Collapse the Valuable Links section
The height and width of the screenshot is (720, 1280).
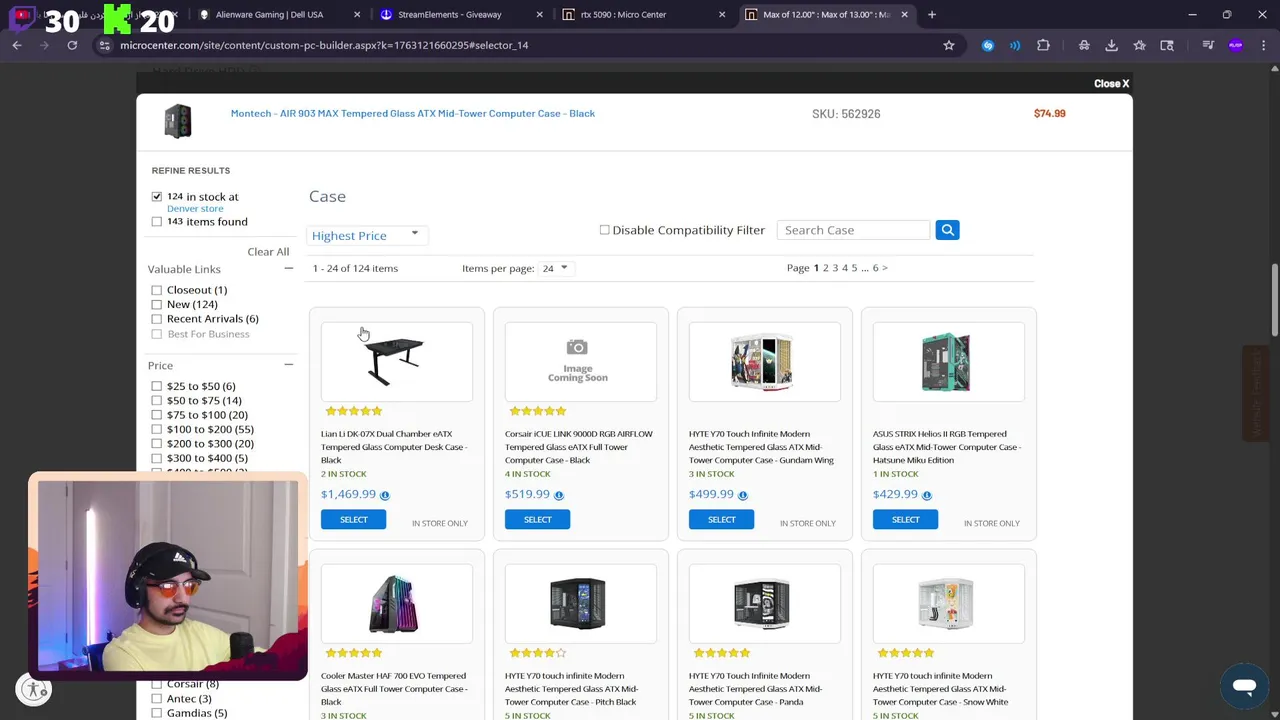tap(288, 269)
